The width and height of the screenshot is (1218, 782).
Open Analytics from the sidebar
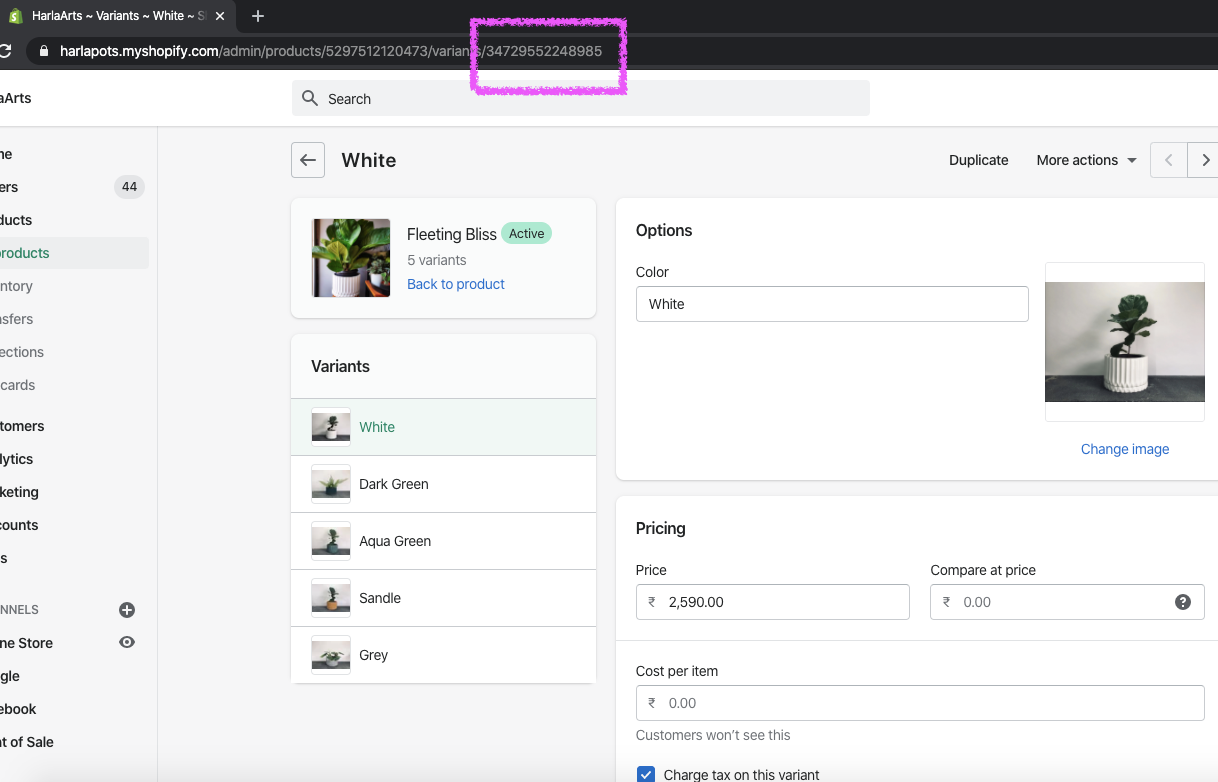tap(20, 458)
